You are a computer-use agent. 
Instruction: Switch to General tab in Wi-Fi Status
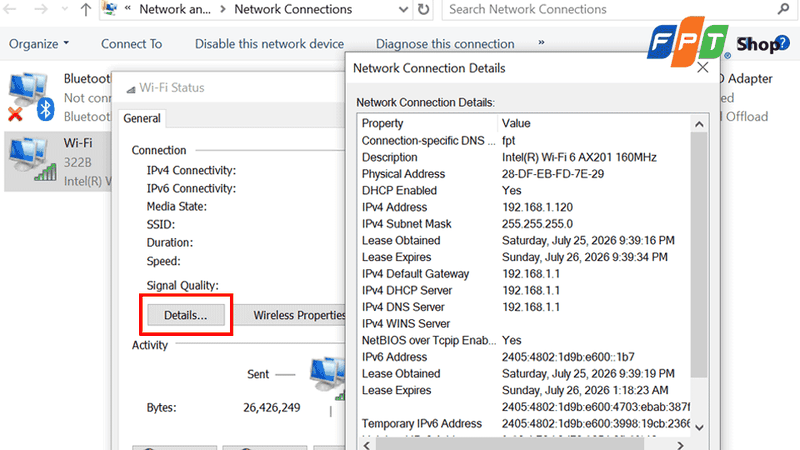[142, 118]
